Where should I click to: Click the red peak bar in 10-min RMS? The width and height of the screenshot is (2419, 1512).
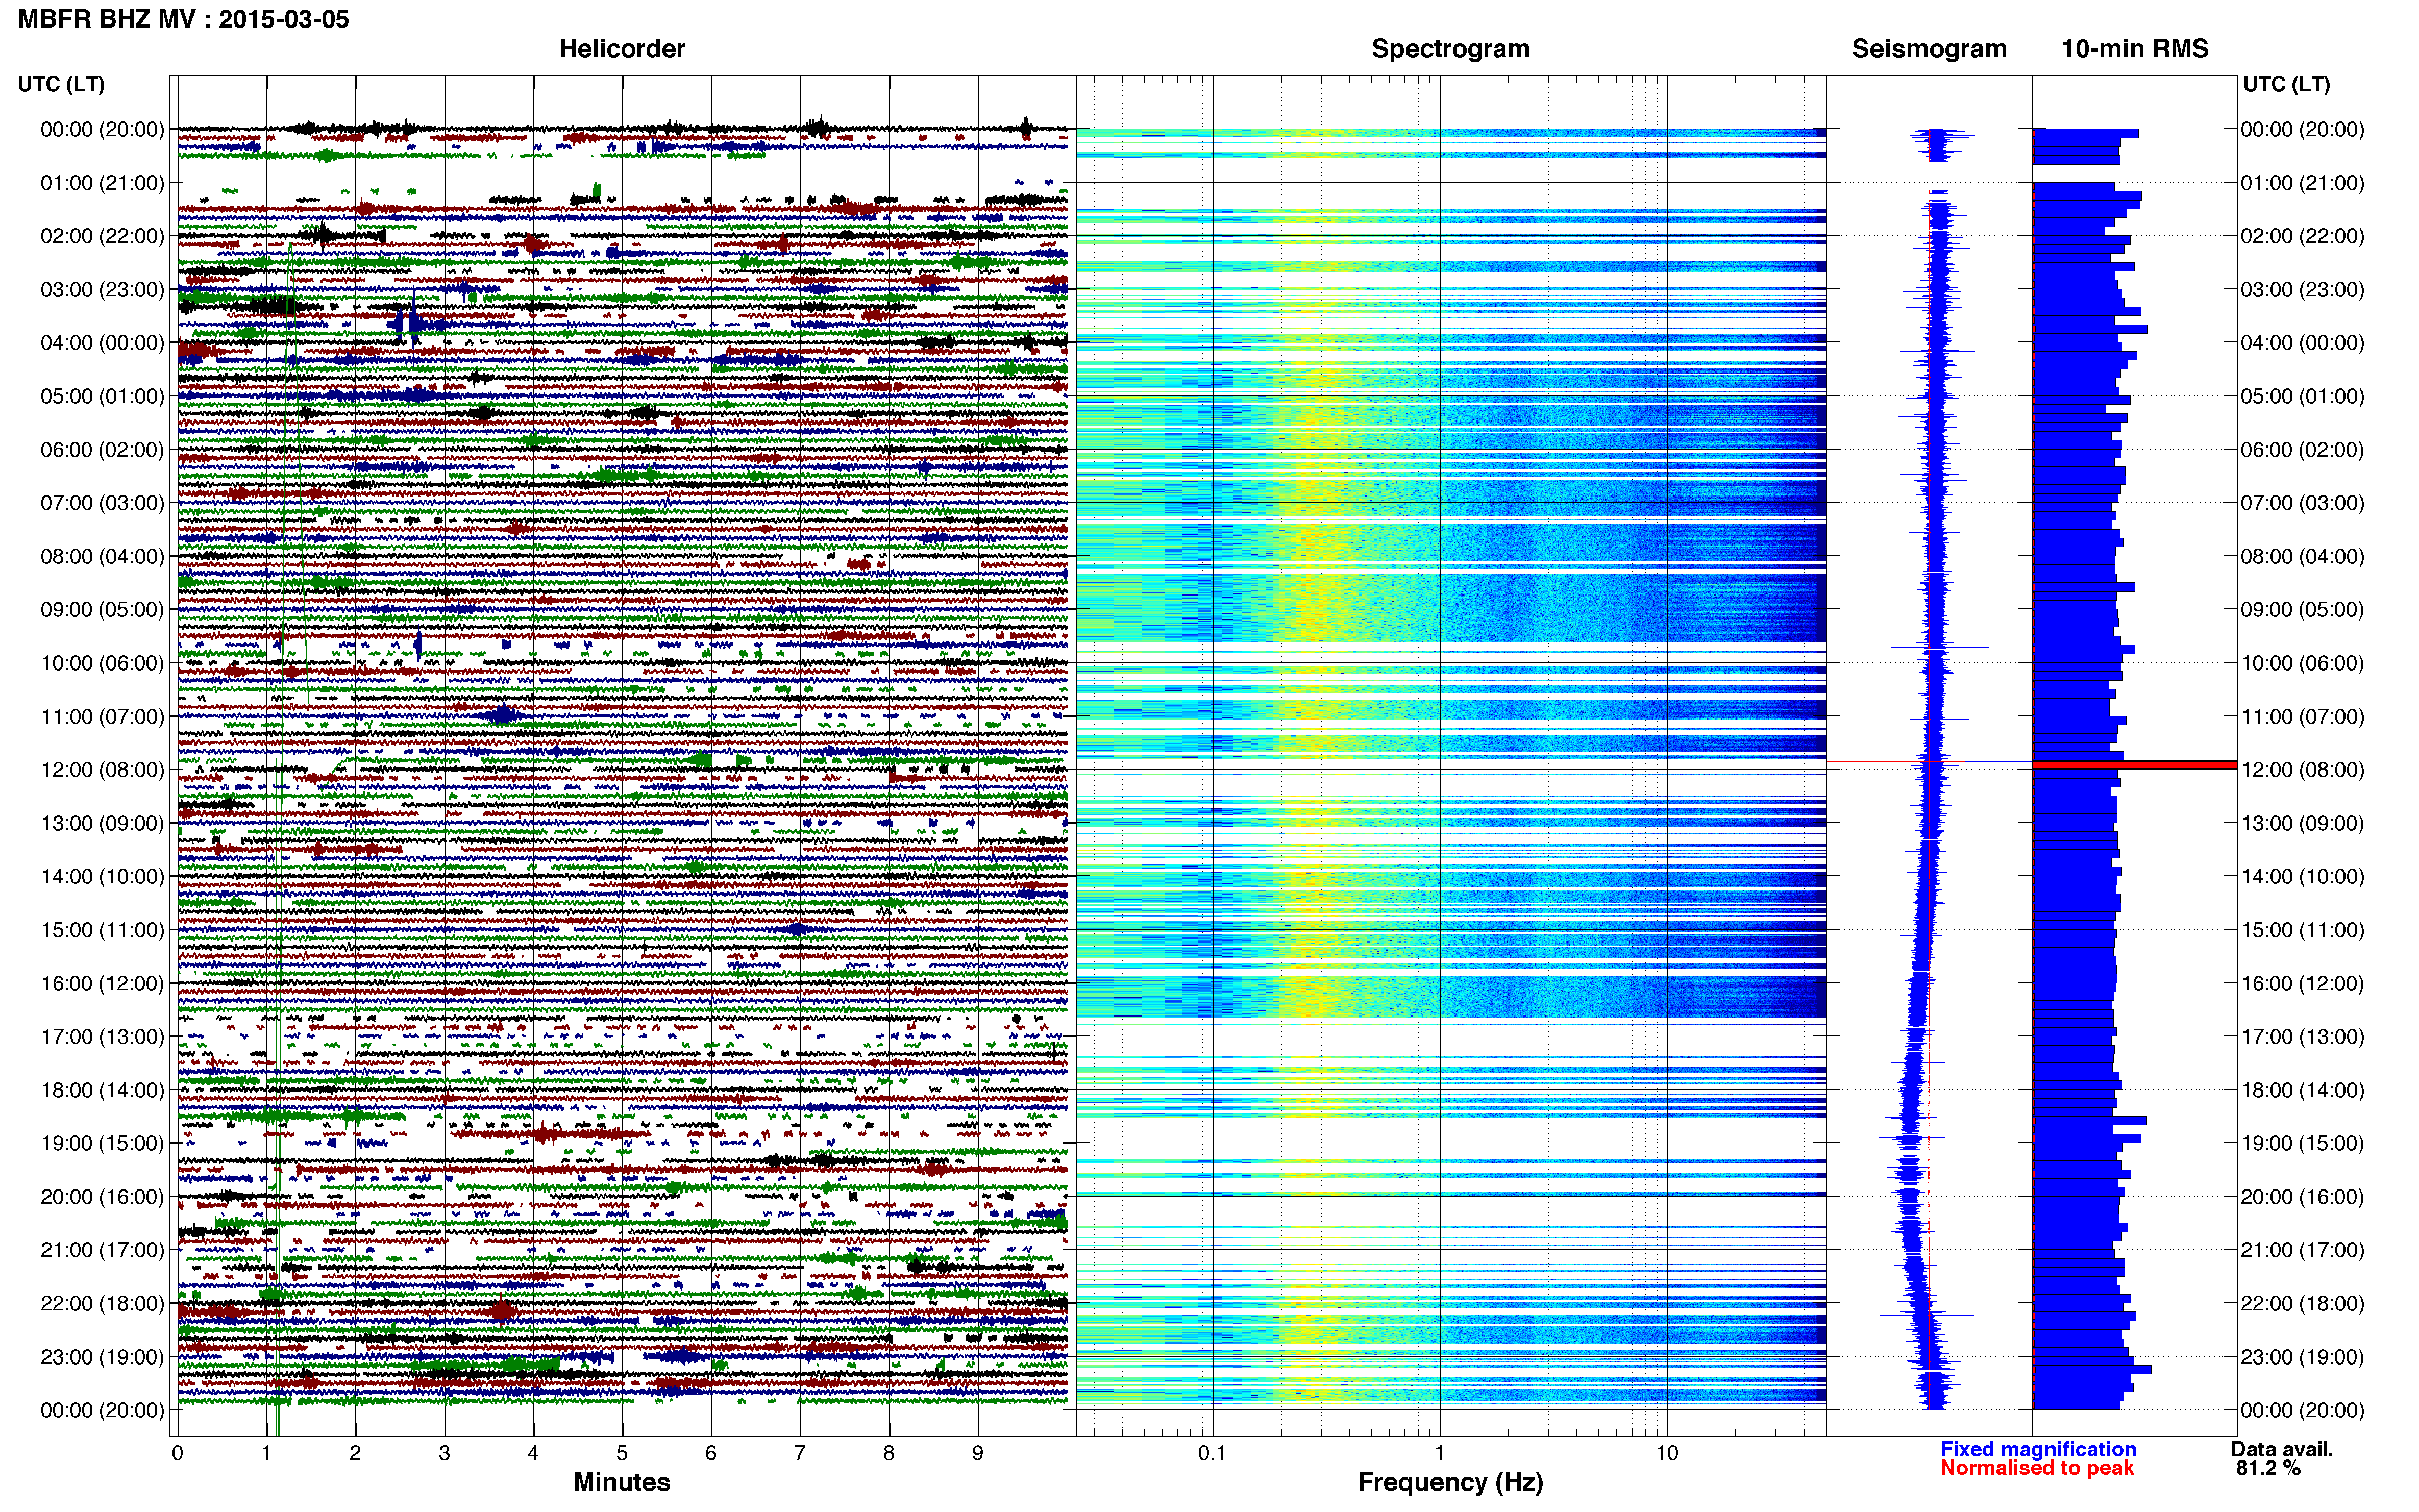click(2134, 765)
